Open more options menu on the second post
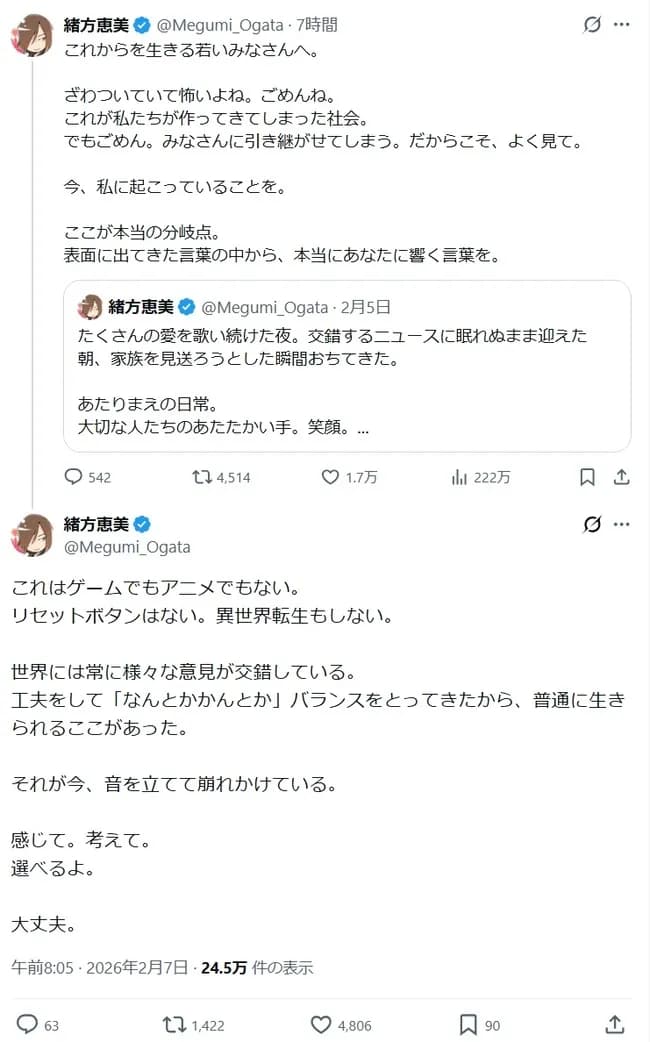This screenshot has width=650, height=1042. 622,523
